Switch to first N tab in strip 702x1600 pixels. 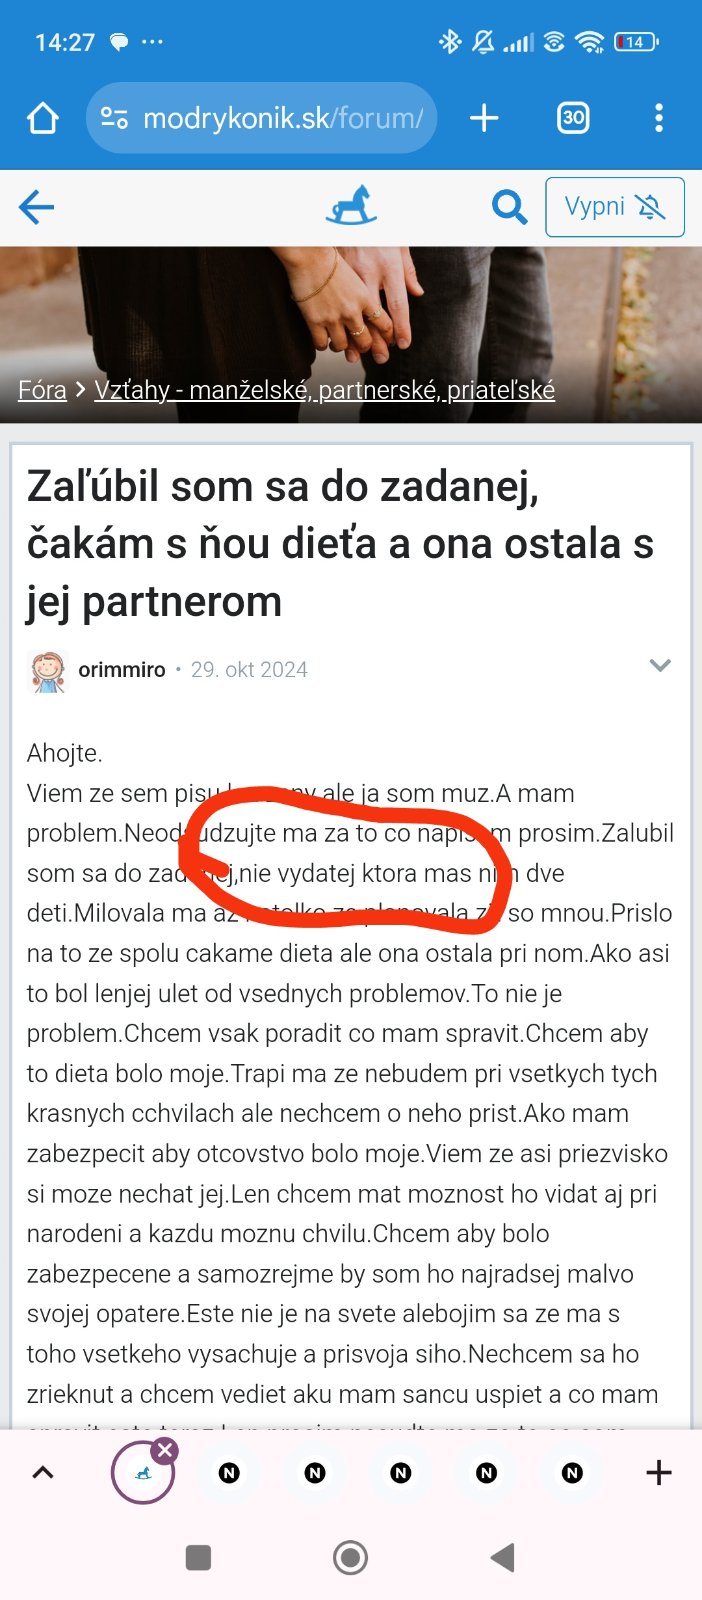click(229, 1472)
